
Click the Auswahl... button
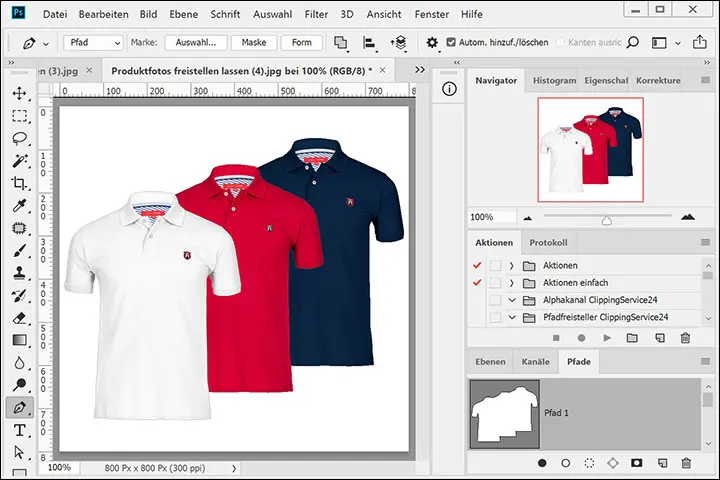(x=196, y=43)
